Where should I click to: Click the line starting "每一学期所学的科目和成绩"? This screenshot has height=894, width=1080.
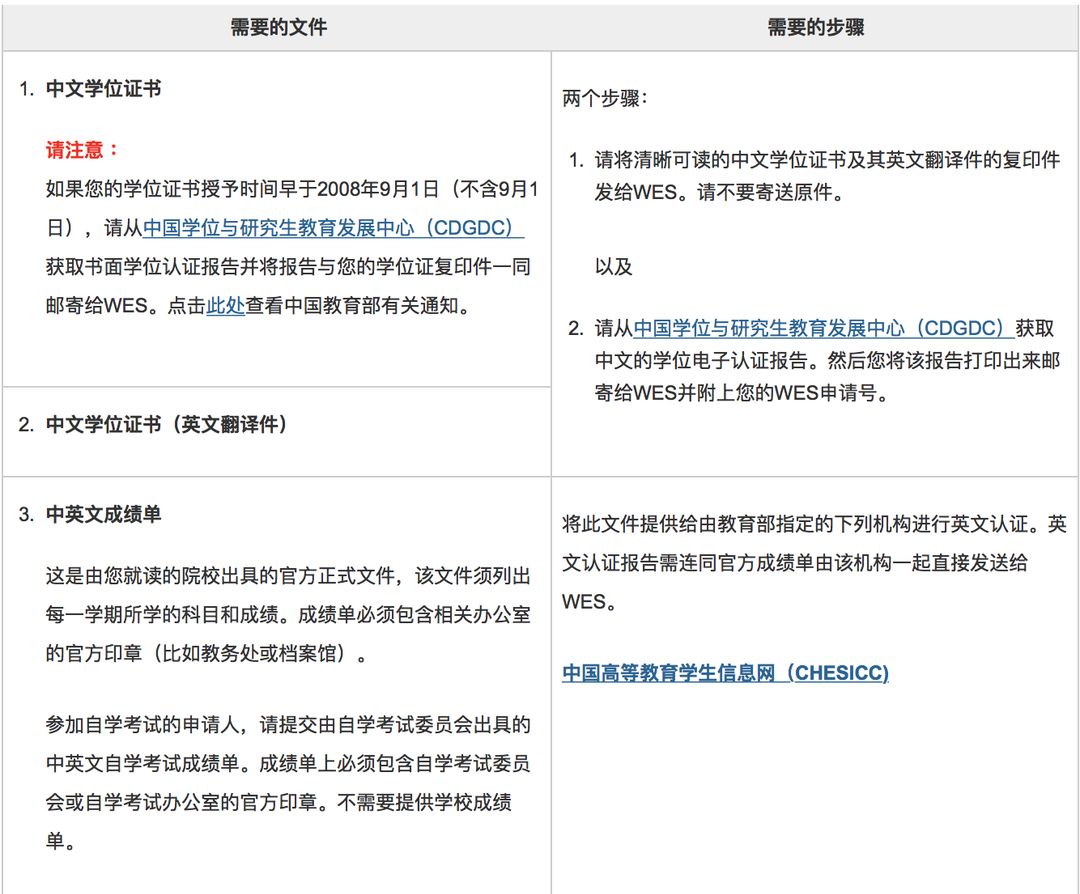[288, 614]
